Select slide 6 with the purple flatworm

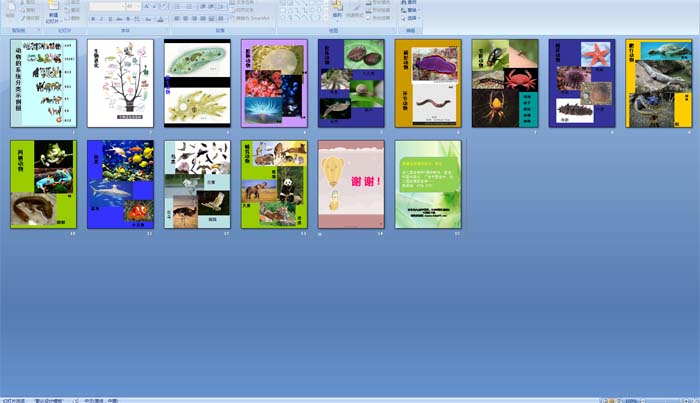coord(428,83)
